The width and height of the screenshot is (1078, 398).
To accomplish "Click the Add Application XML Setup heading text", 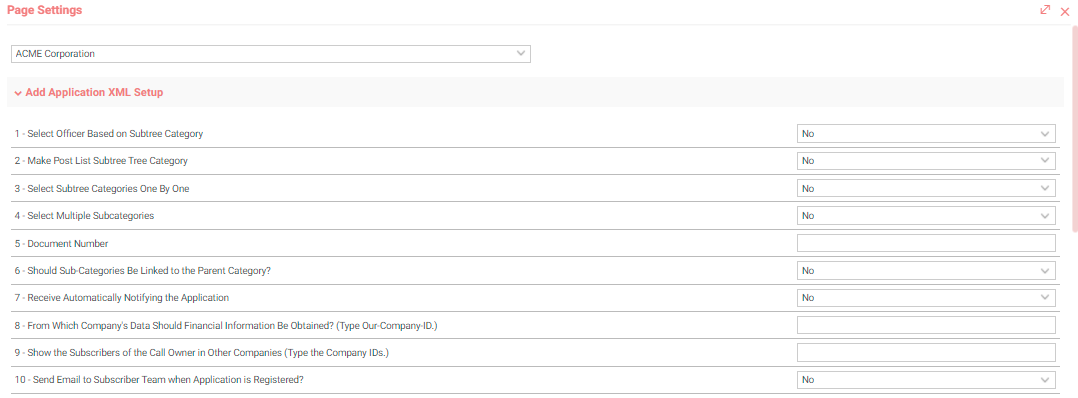I will [x=94, y=92].
